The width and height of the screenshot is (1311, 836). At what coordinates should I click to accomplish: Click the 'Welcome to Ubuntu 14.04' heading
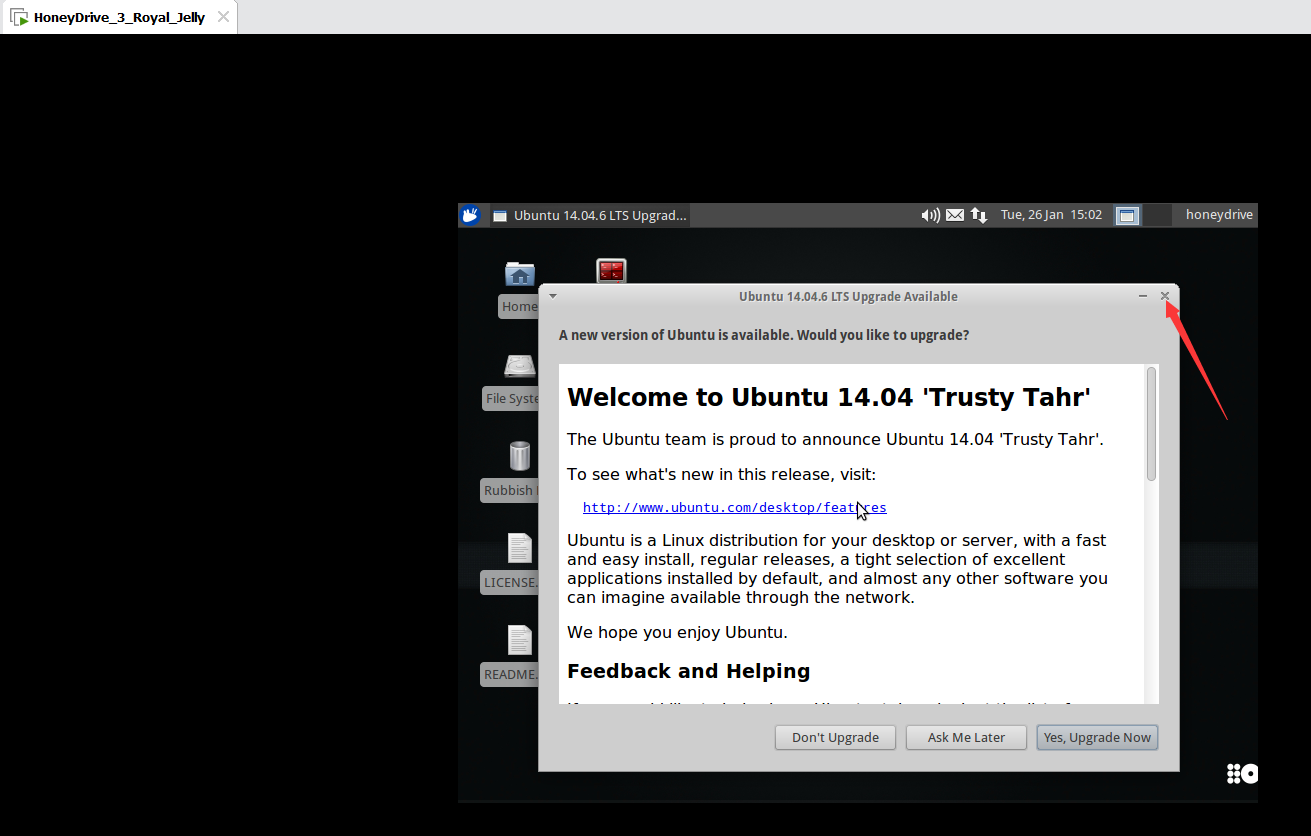coord(828,397)
